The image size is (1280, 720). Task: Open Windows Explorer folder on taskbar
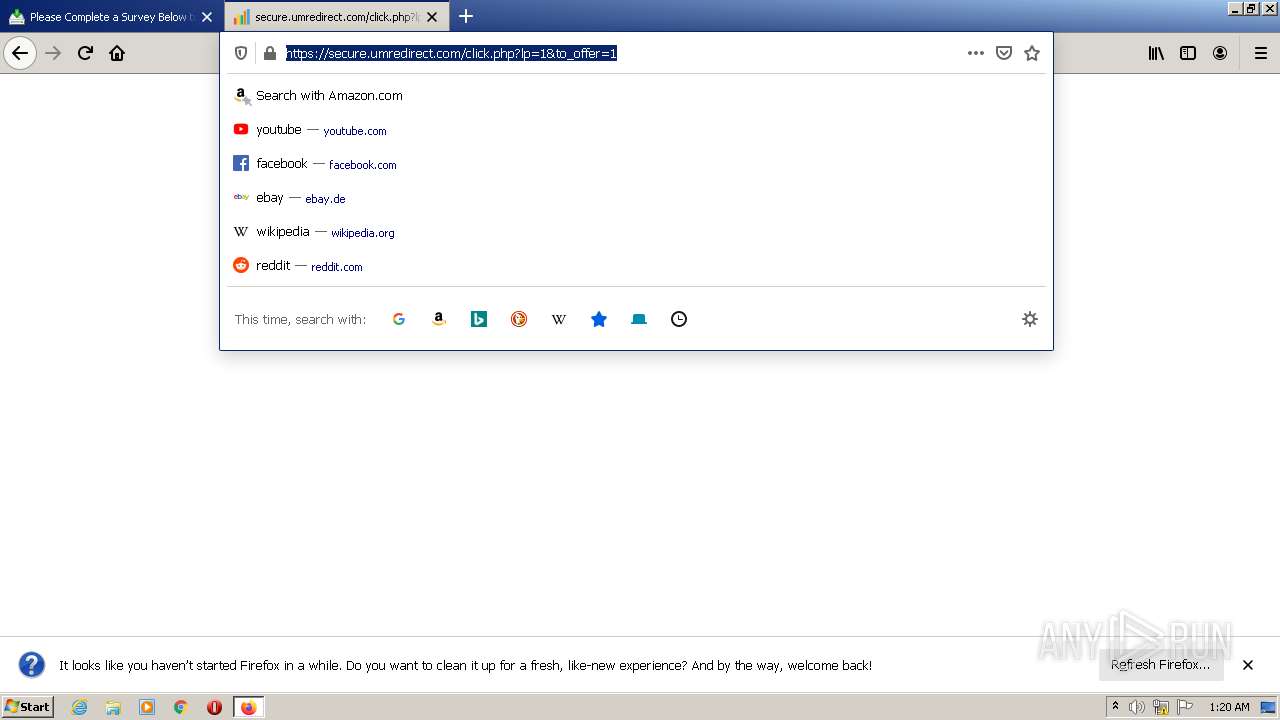(113, 707)
